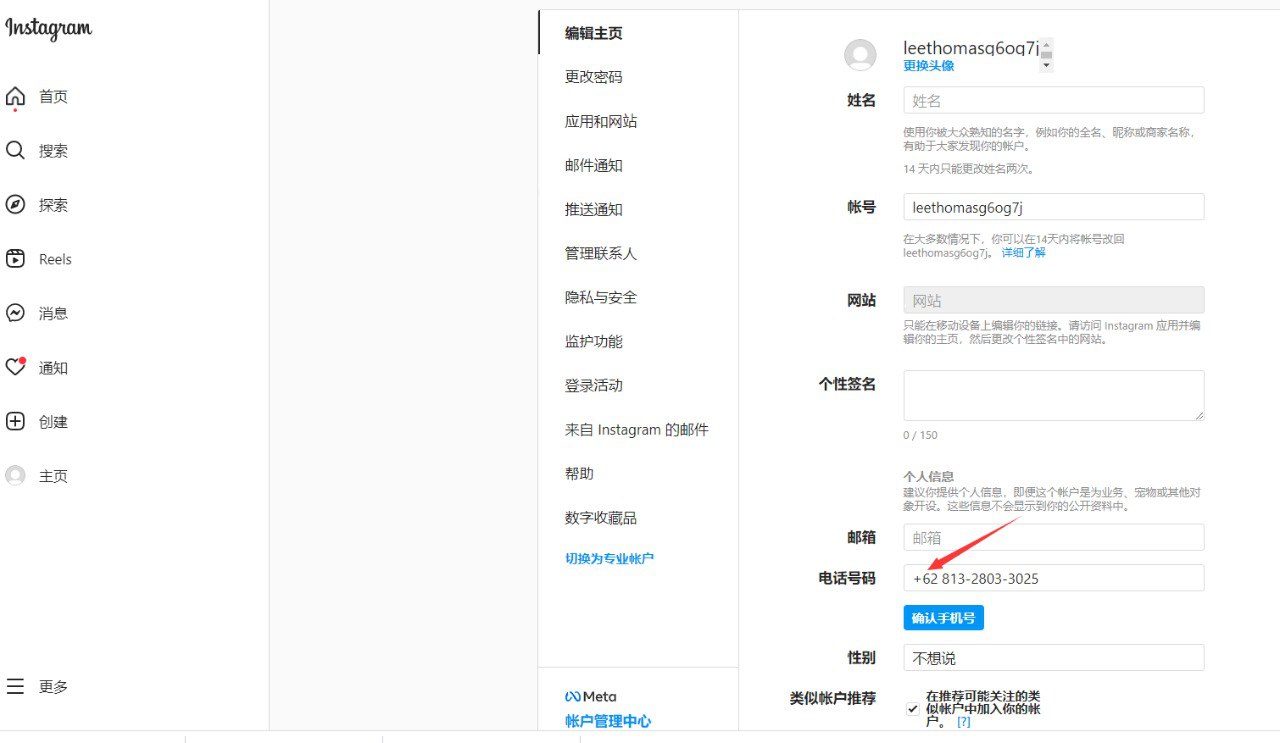Click the profile avatar next to username
This screenshot has width=1280, height=743.
coord(860,55)
